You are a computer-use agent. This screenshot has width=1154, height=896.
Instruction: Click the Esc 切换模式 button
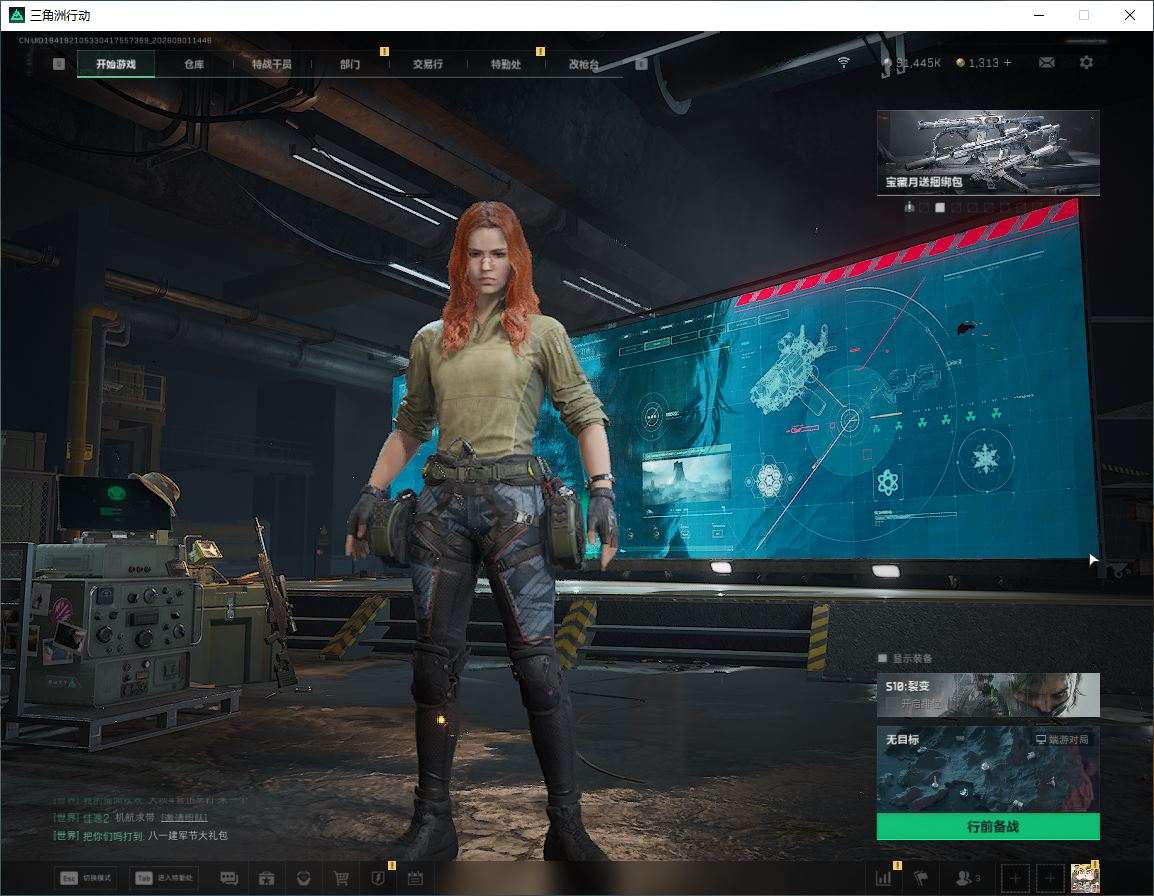coord(87,878)
